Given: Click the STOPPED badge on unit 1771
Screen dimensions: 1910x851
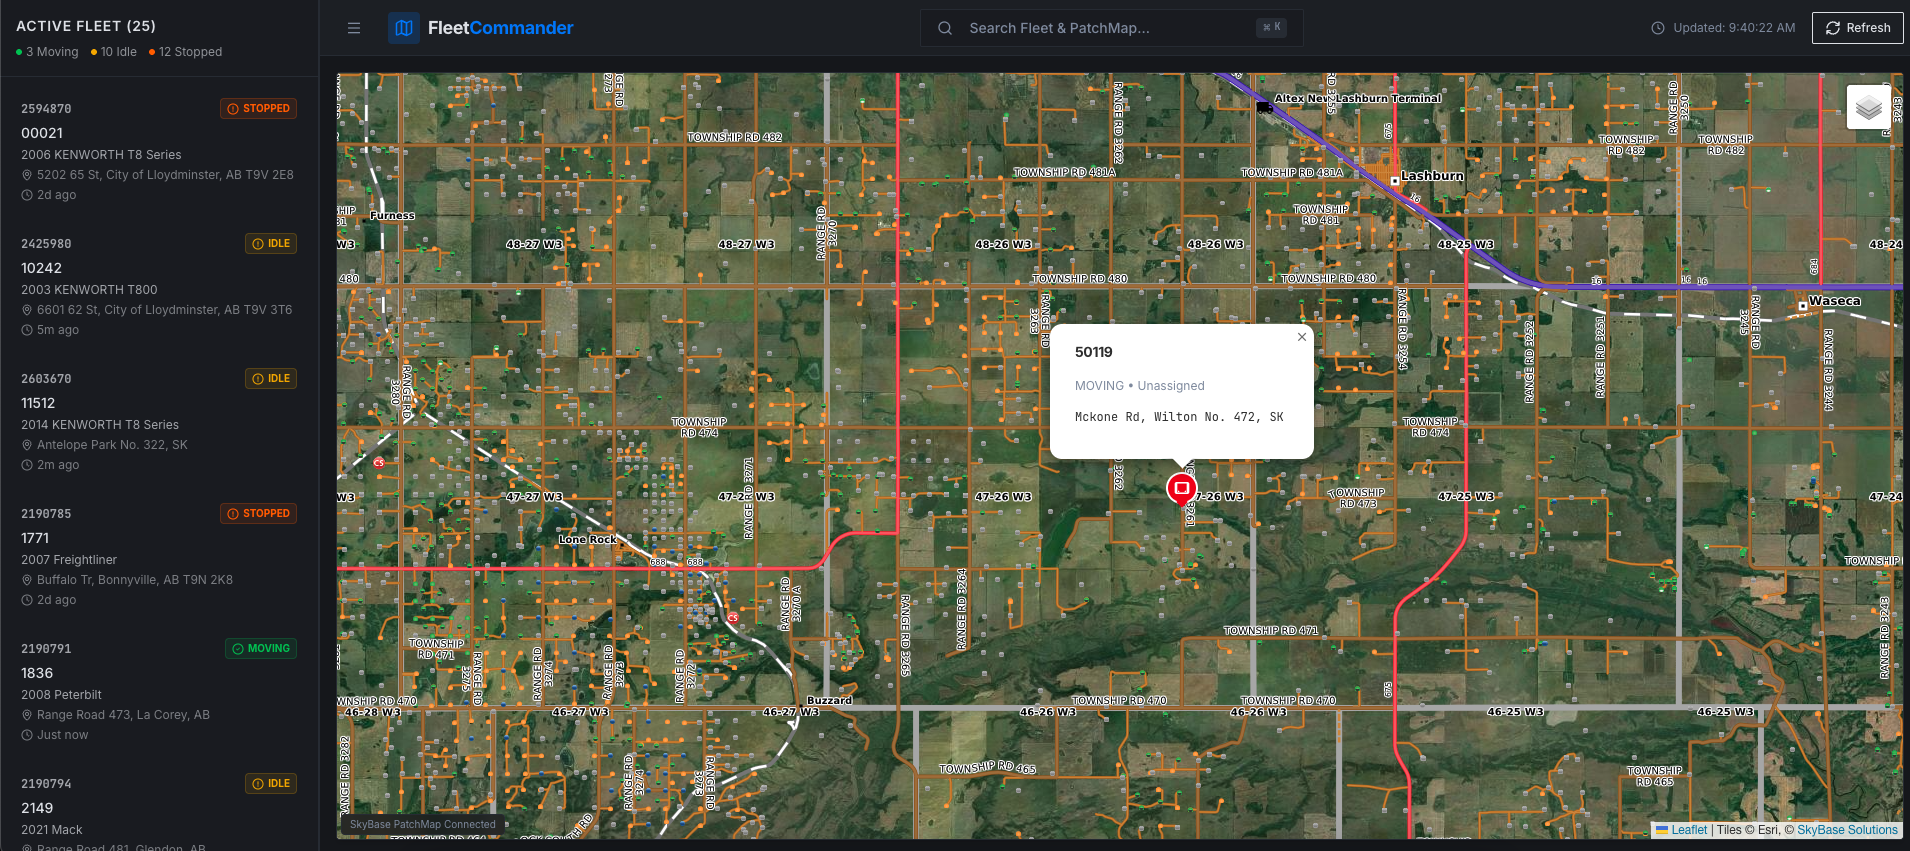Looking at the screenshot, I should tap(259, 514).
